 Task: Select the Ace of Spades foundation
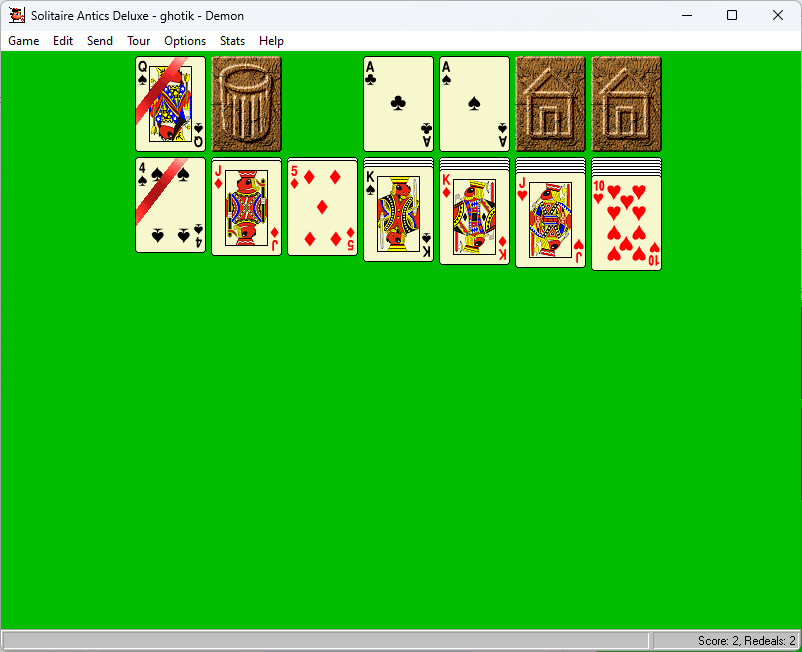tap(475, 104)
